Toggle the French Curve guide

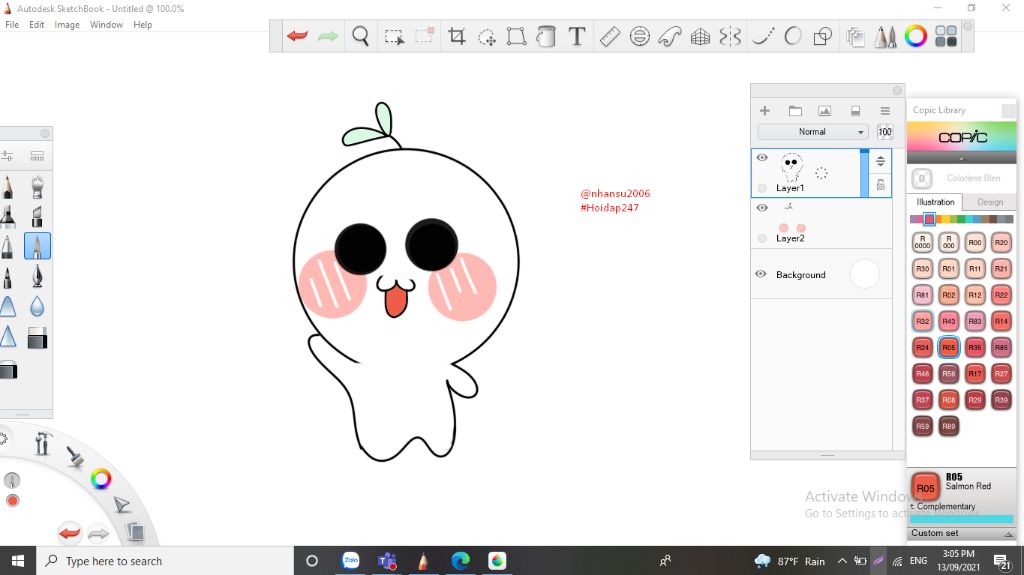tap(669, 36)
